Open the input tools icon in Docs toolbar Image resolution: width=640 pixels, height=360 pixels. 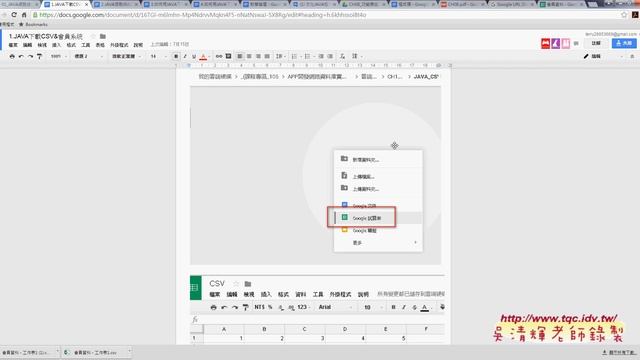[x=356, y=56]
